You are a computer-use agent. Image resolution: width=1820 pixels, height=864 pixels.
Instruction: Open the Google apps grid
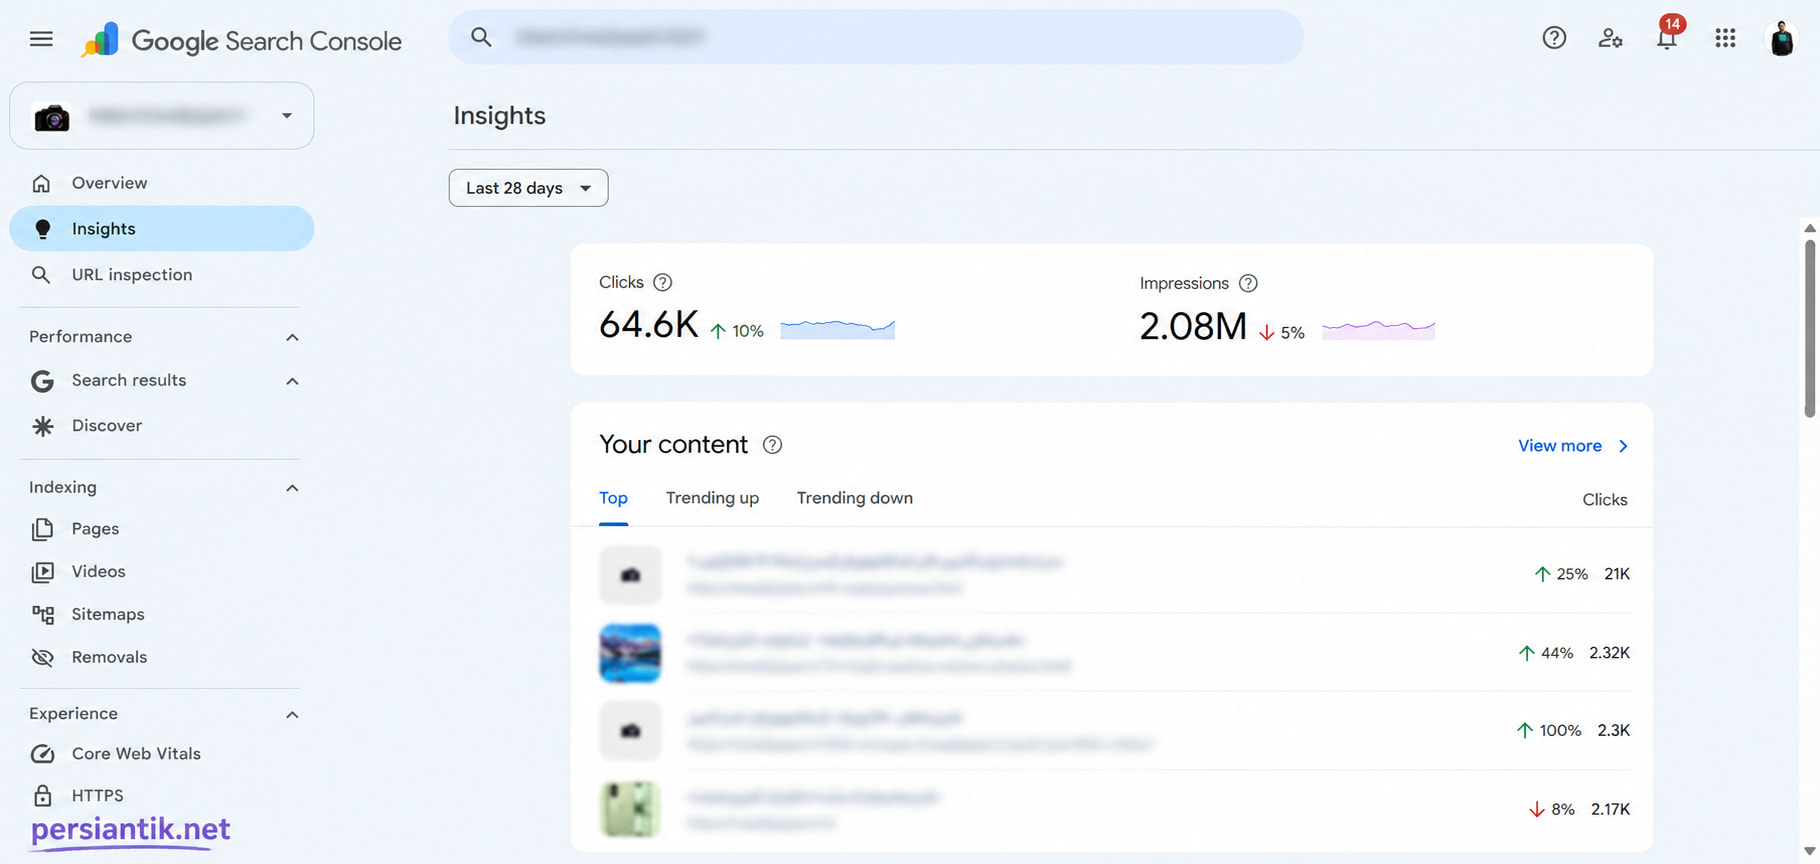(x=1725, y=38)
